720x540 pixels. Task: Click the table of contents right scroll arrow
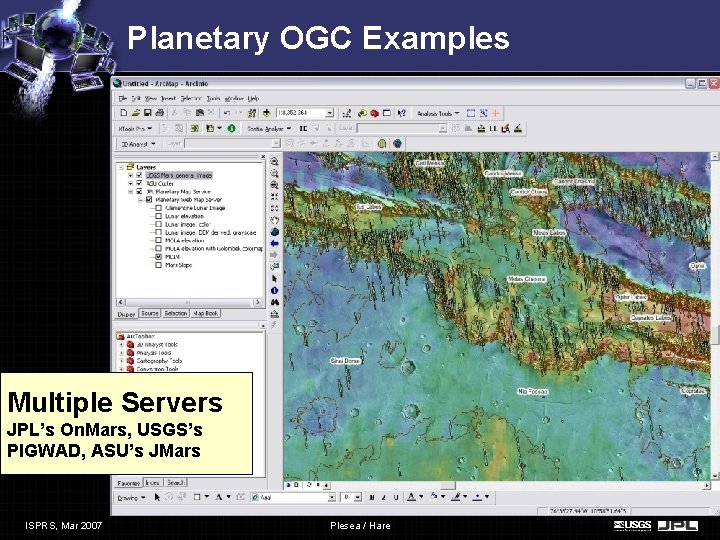pyautogui.click(x=258, y=302)
